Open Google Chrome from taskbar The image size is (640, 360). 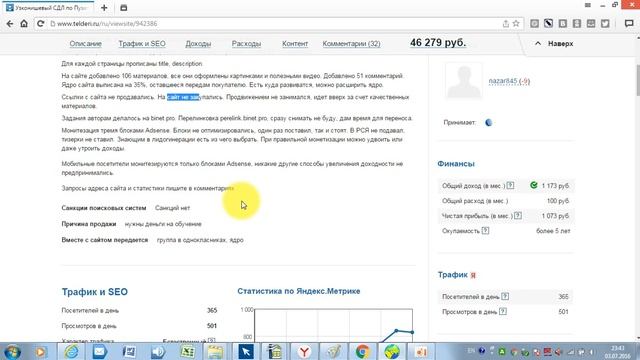(x=362, y=351)
